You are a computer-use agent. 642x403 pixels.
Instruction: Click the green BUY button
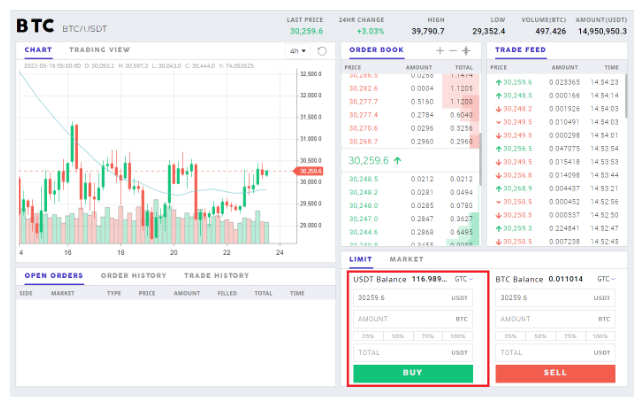pyautogui.click(x=413, y=374)
